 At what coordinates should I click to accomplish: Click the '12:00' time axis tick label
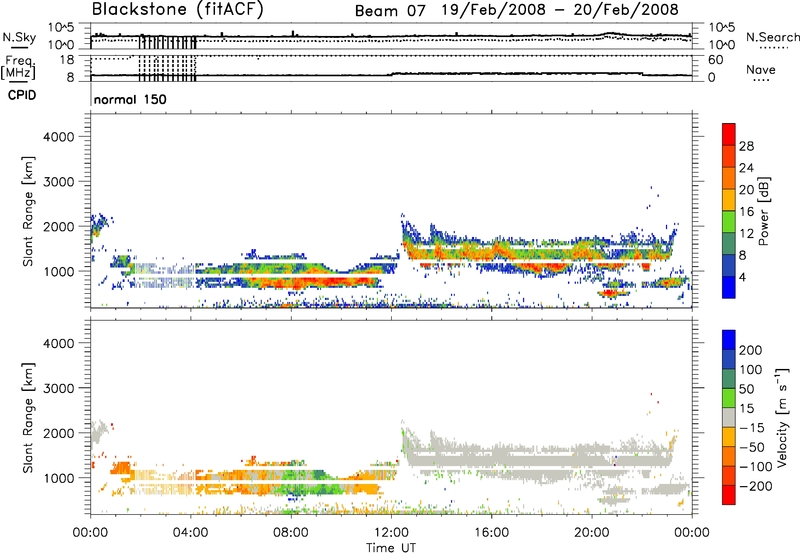point(391,533)
